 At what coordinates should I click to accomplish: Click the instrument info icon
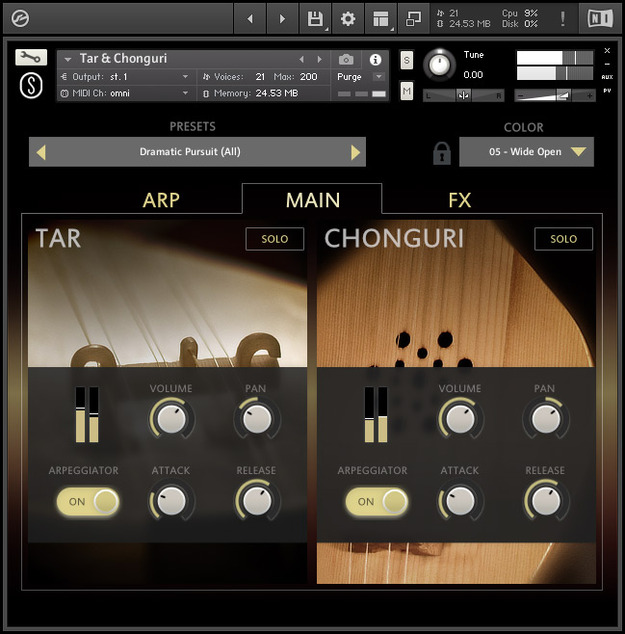[375, 60]
